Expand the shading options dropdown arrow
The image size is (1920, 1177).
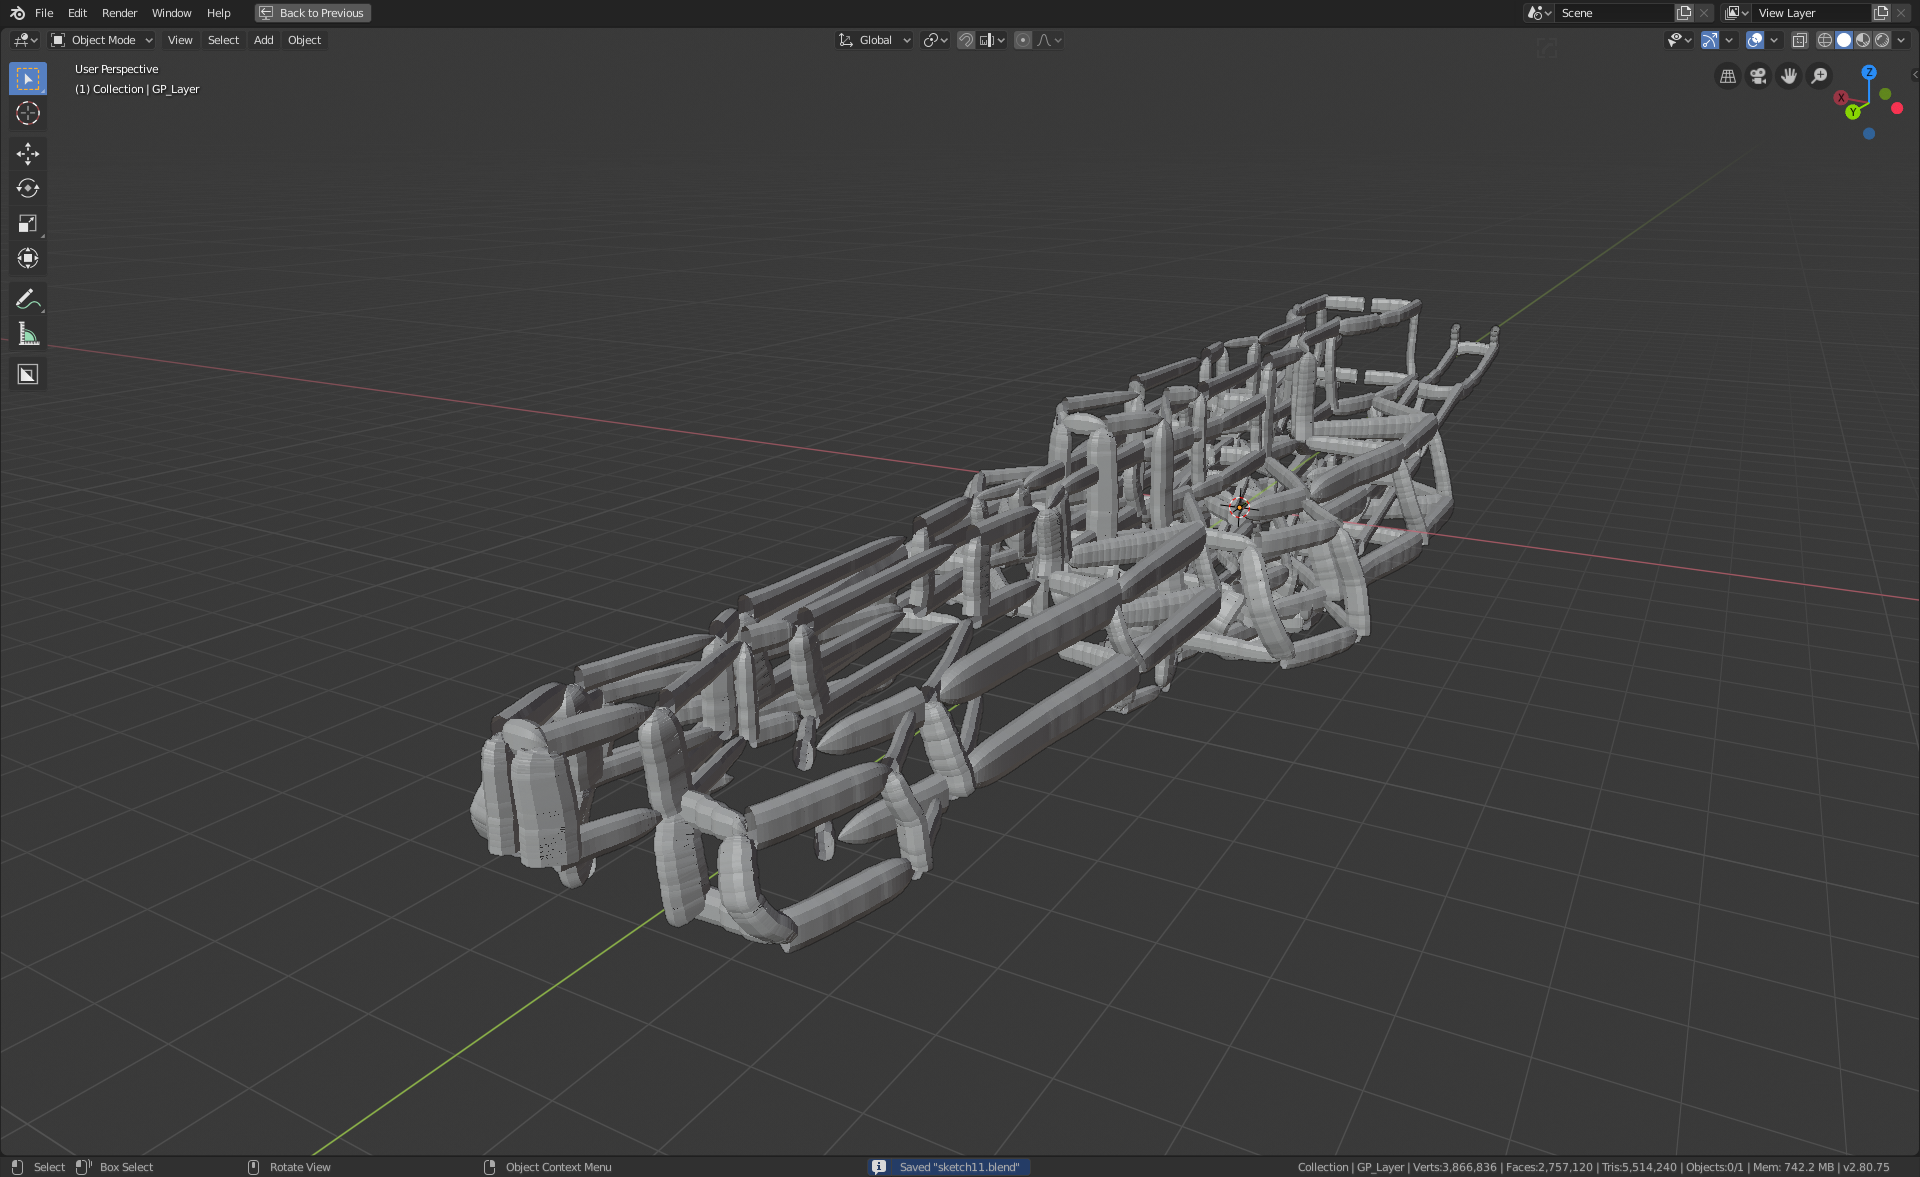click(x=1901, y=40)
